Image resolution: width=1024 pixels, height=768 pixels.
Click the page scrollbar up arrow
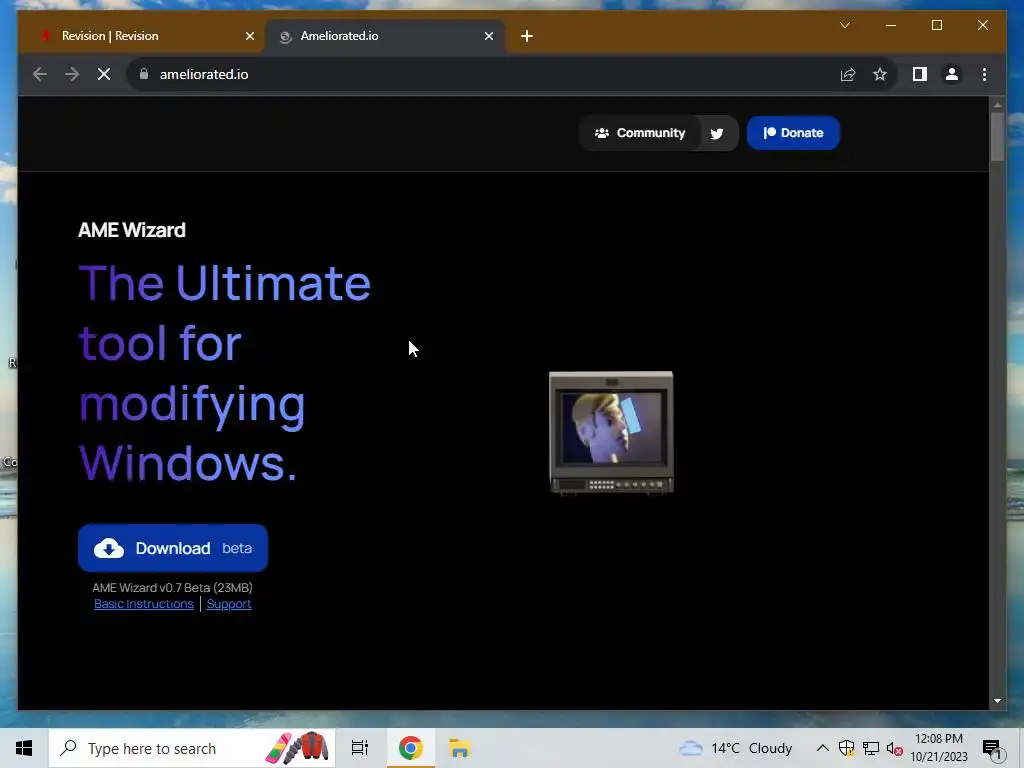tap(997, 104)
